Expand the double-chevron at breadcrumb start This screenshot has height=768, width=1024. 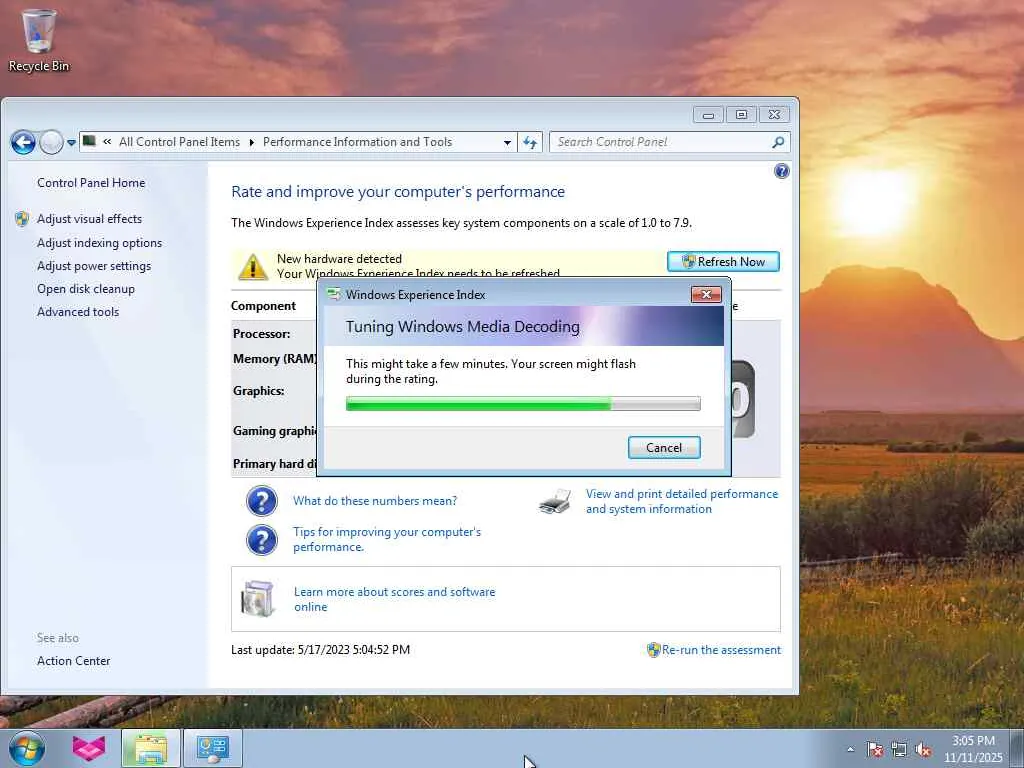pyautogui.click(x=107, y=142)
